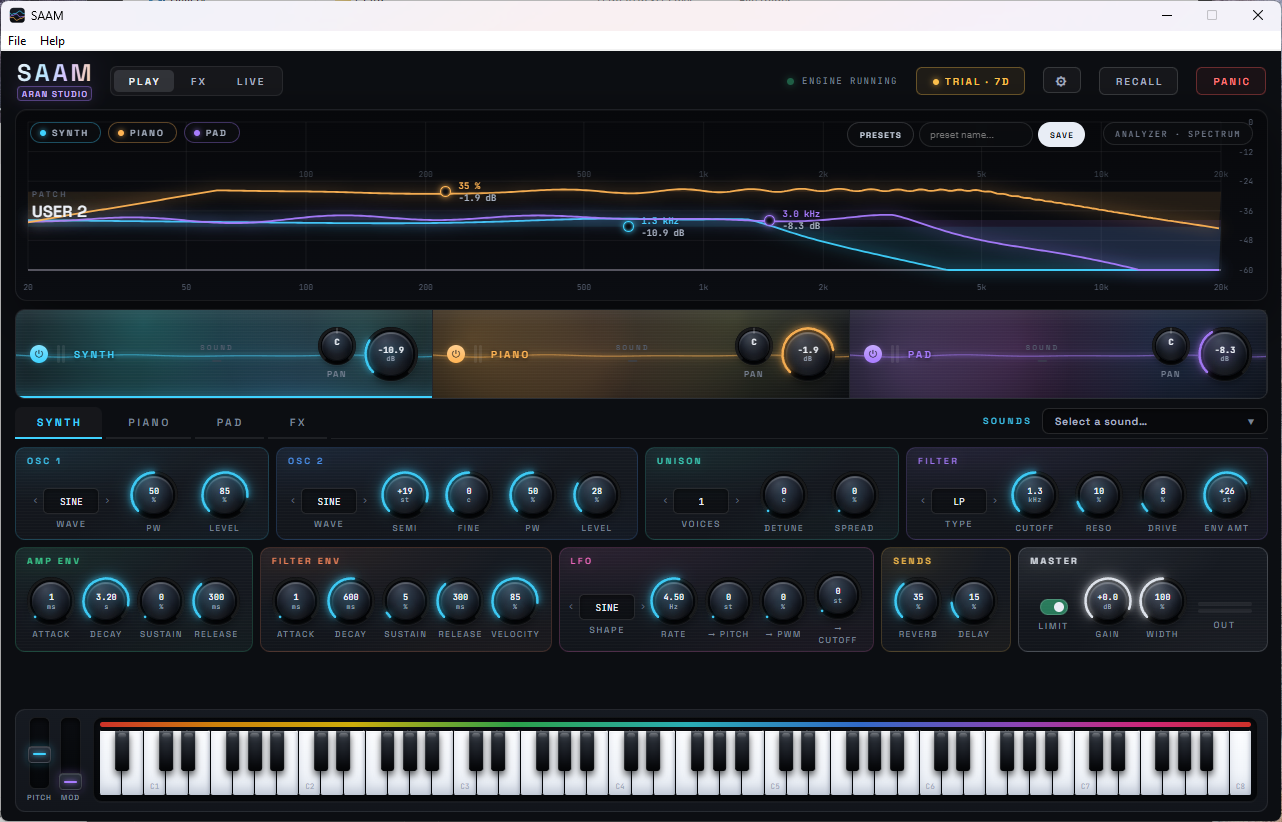1282x822 pixels.
Task: Select previous OSC 1 waveform arrow
Action: 36,501
